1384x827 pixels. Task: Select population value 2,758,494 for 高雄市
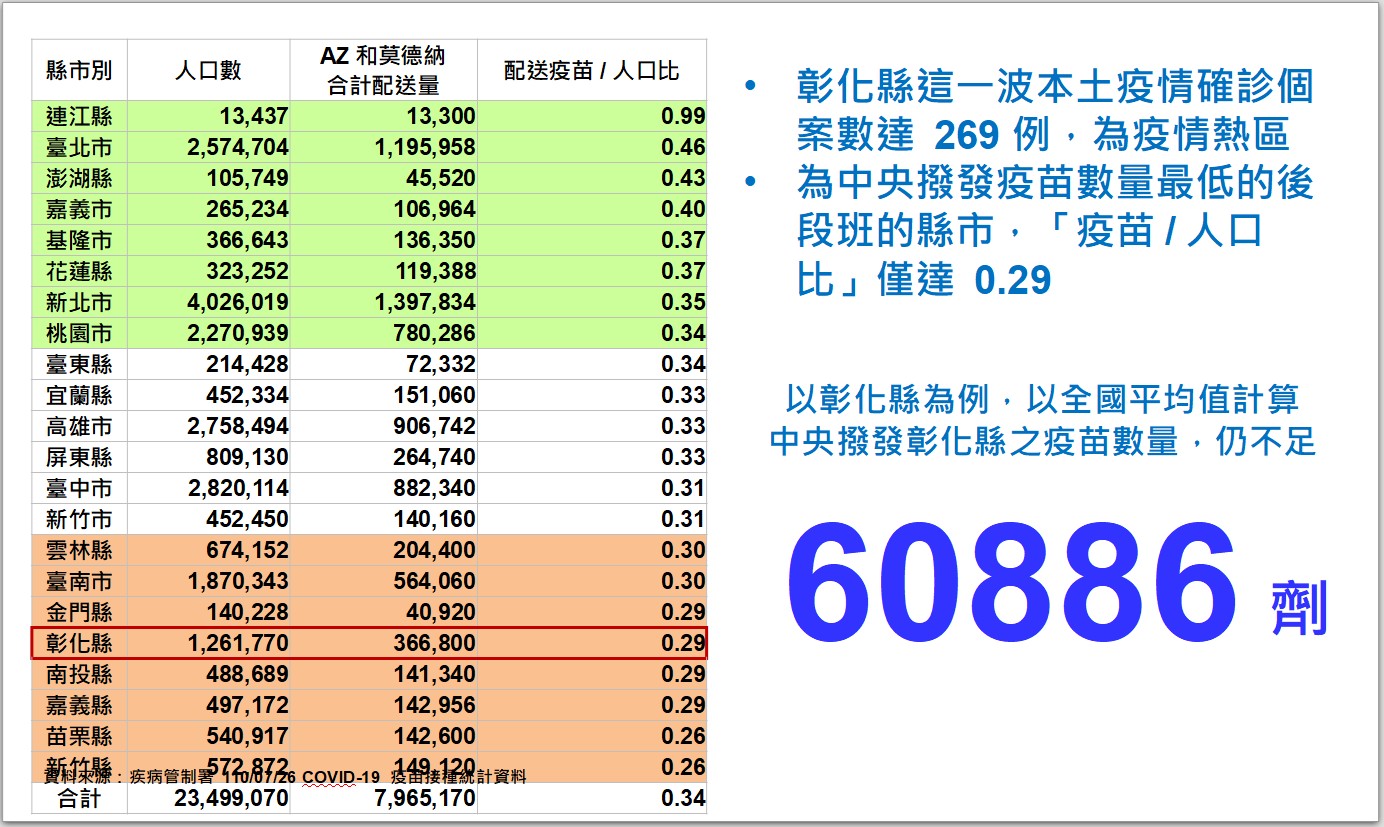coord(238,426)
